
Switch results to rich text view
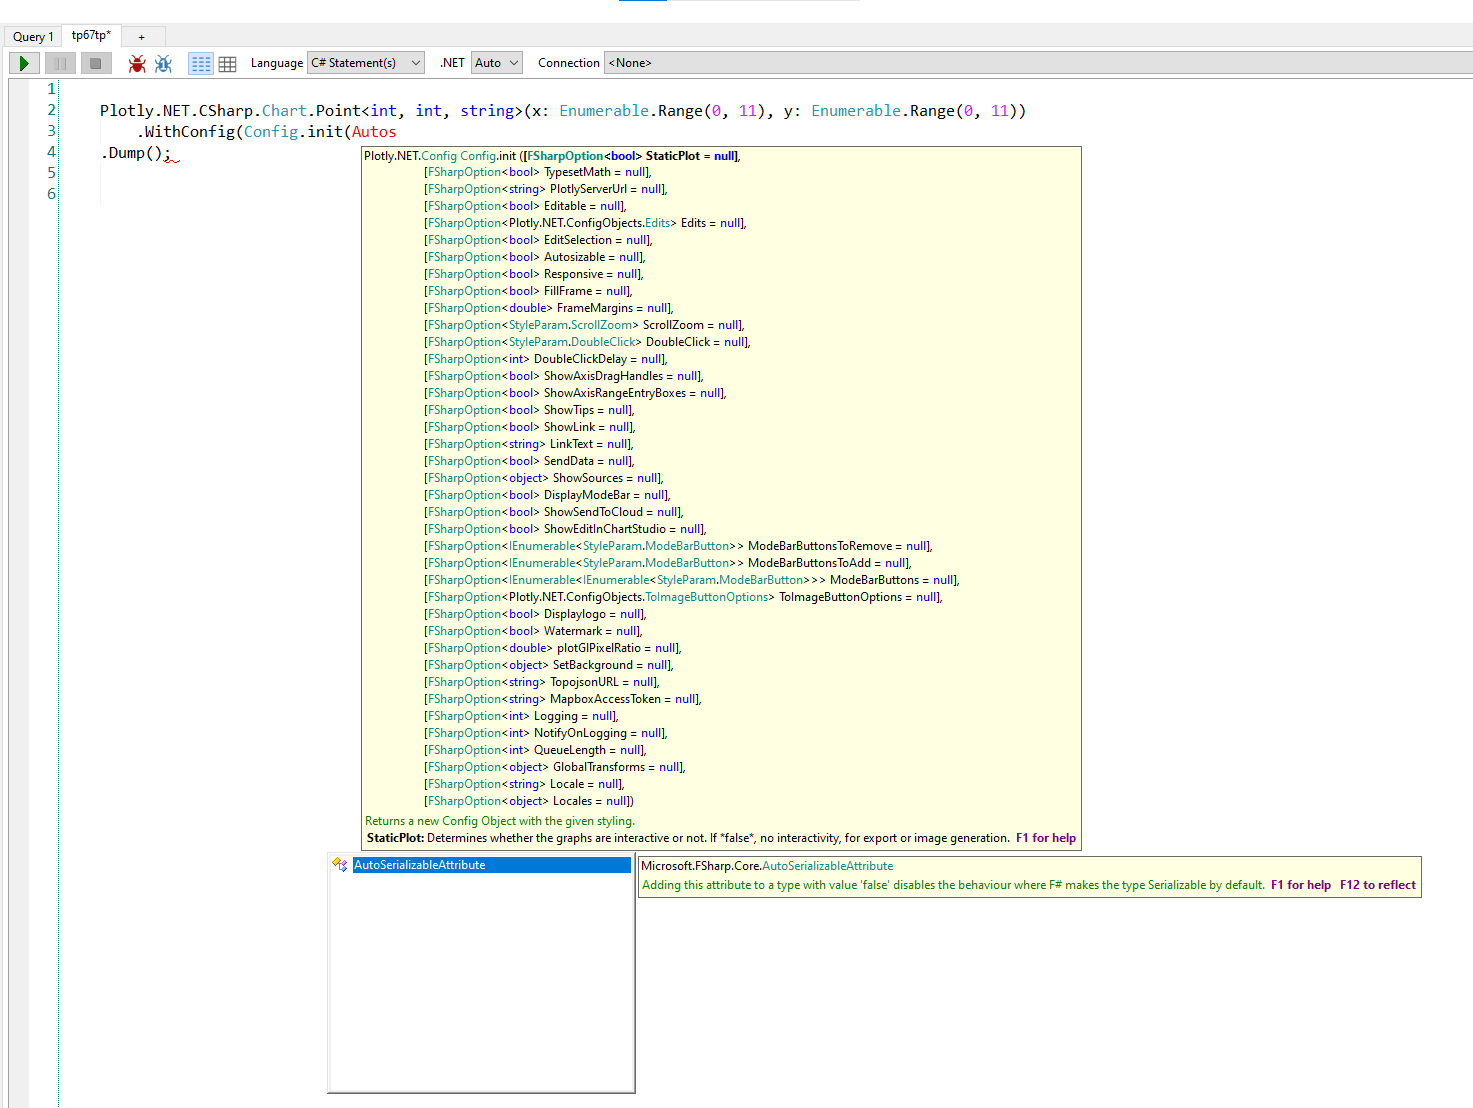(x=201, y=63)
